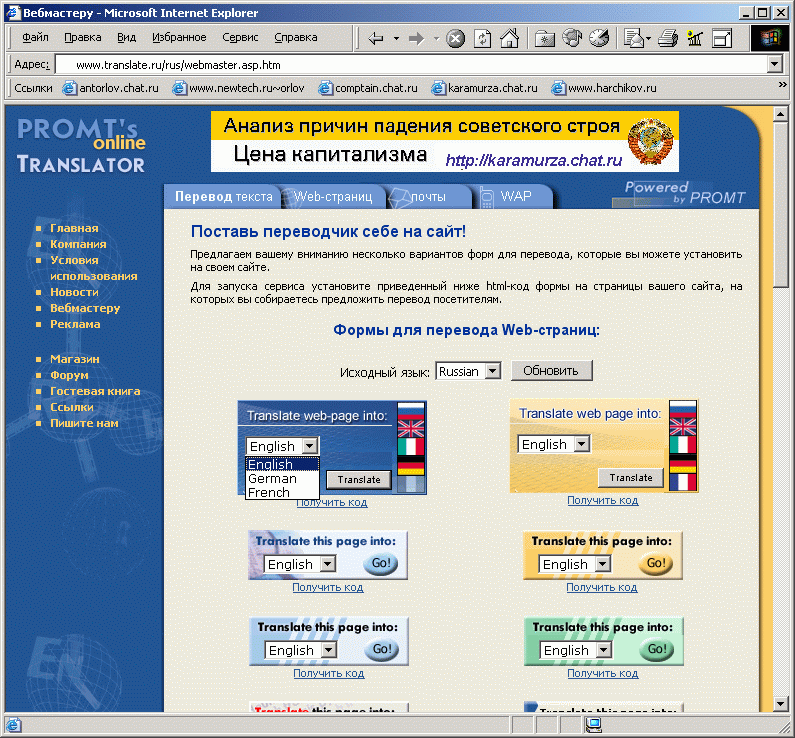Open the Исходный язык Russian dropdown

pyautogui.click(x=468, y=371)
